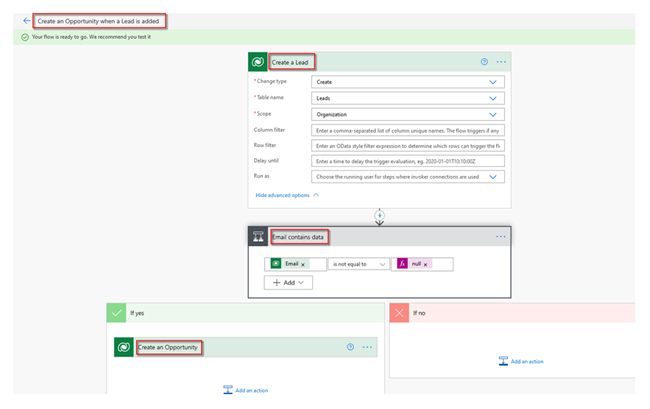Viewport: 650px width, 409px height.
Task: Insert a step using the plus connector arrow
Action: click(x=379, y=216)
